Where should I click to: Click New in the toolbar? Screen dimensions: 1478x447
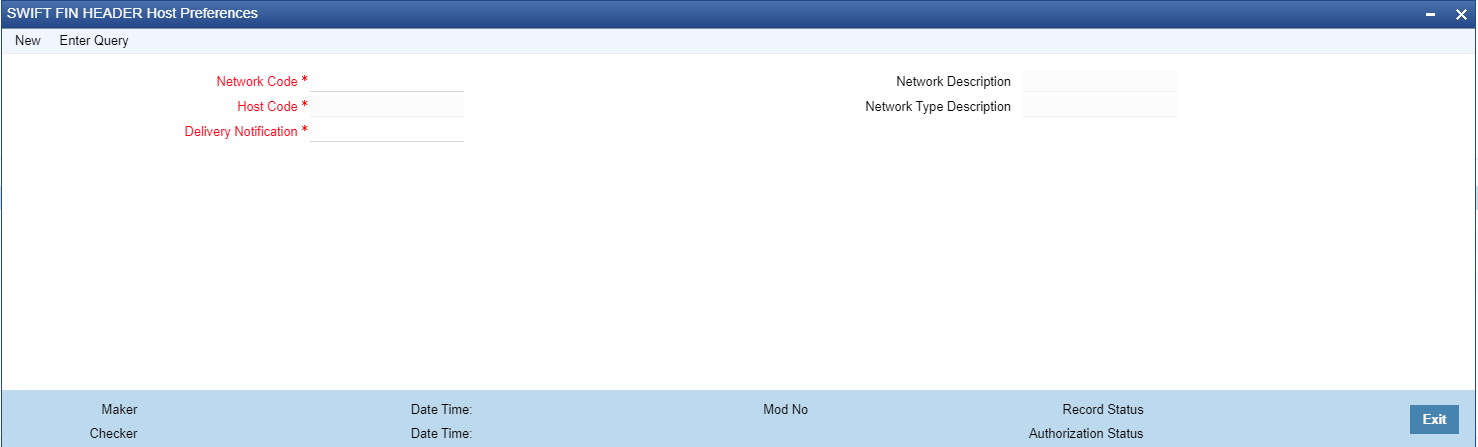click(x=28, y=41)
